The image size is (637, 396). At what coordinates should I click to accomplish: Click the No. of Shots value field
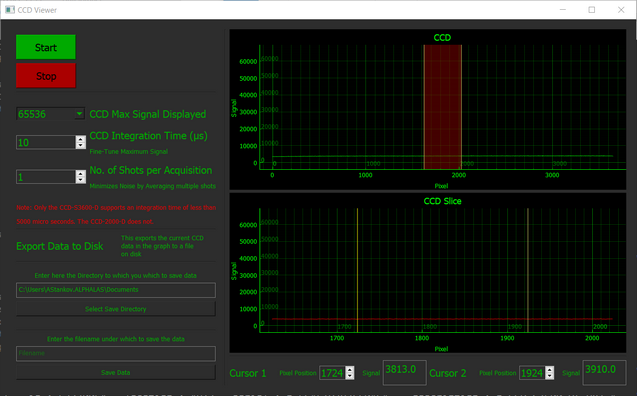tap(46, 177)
